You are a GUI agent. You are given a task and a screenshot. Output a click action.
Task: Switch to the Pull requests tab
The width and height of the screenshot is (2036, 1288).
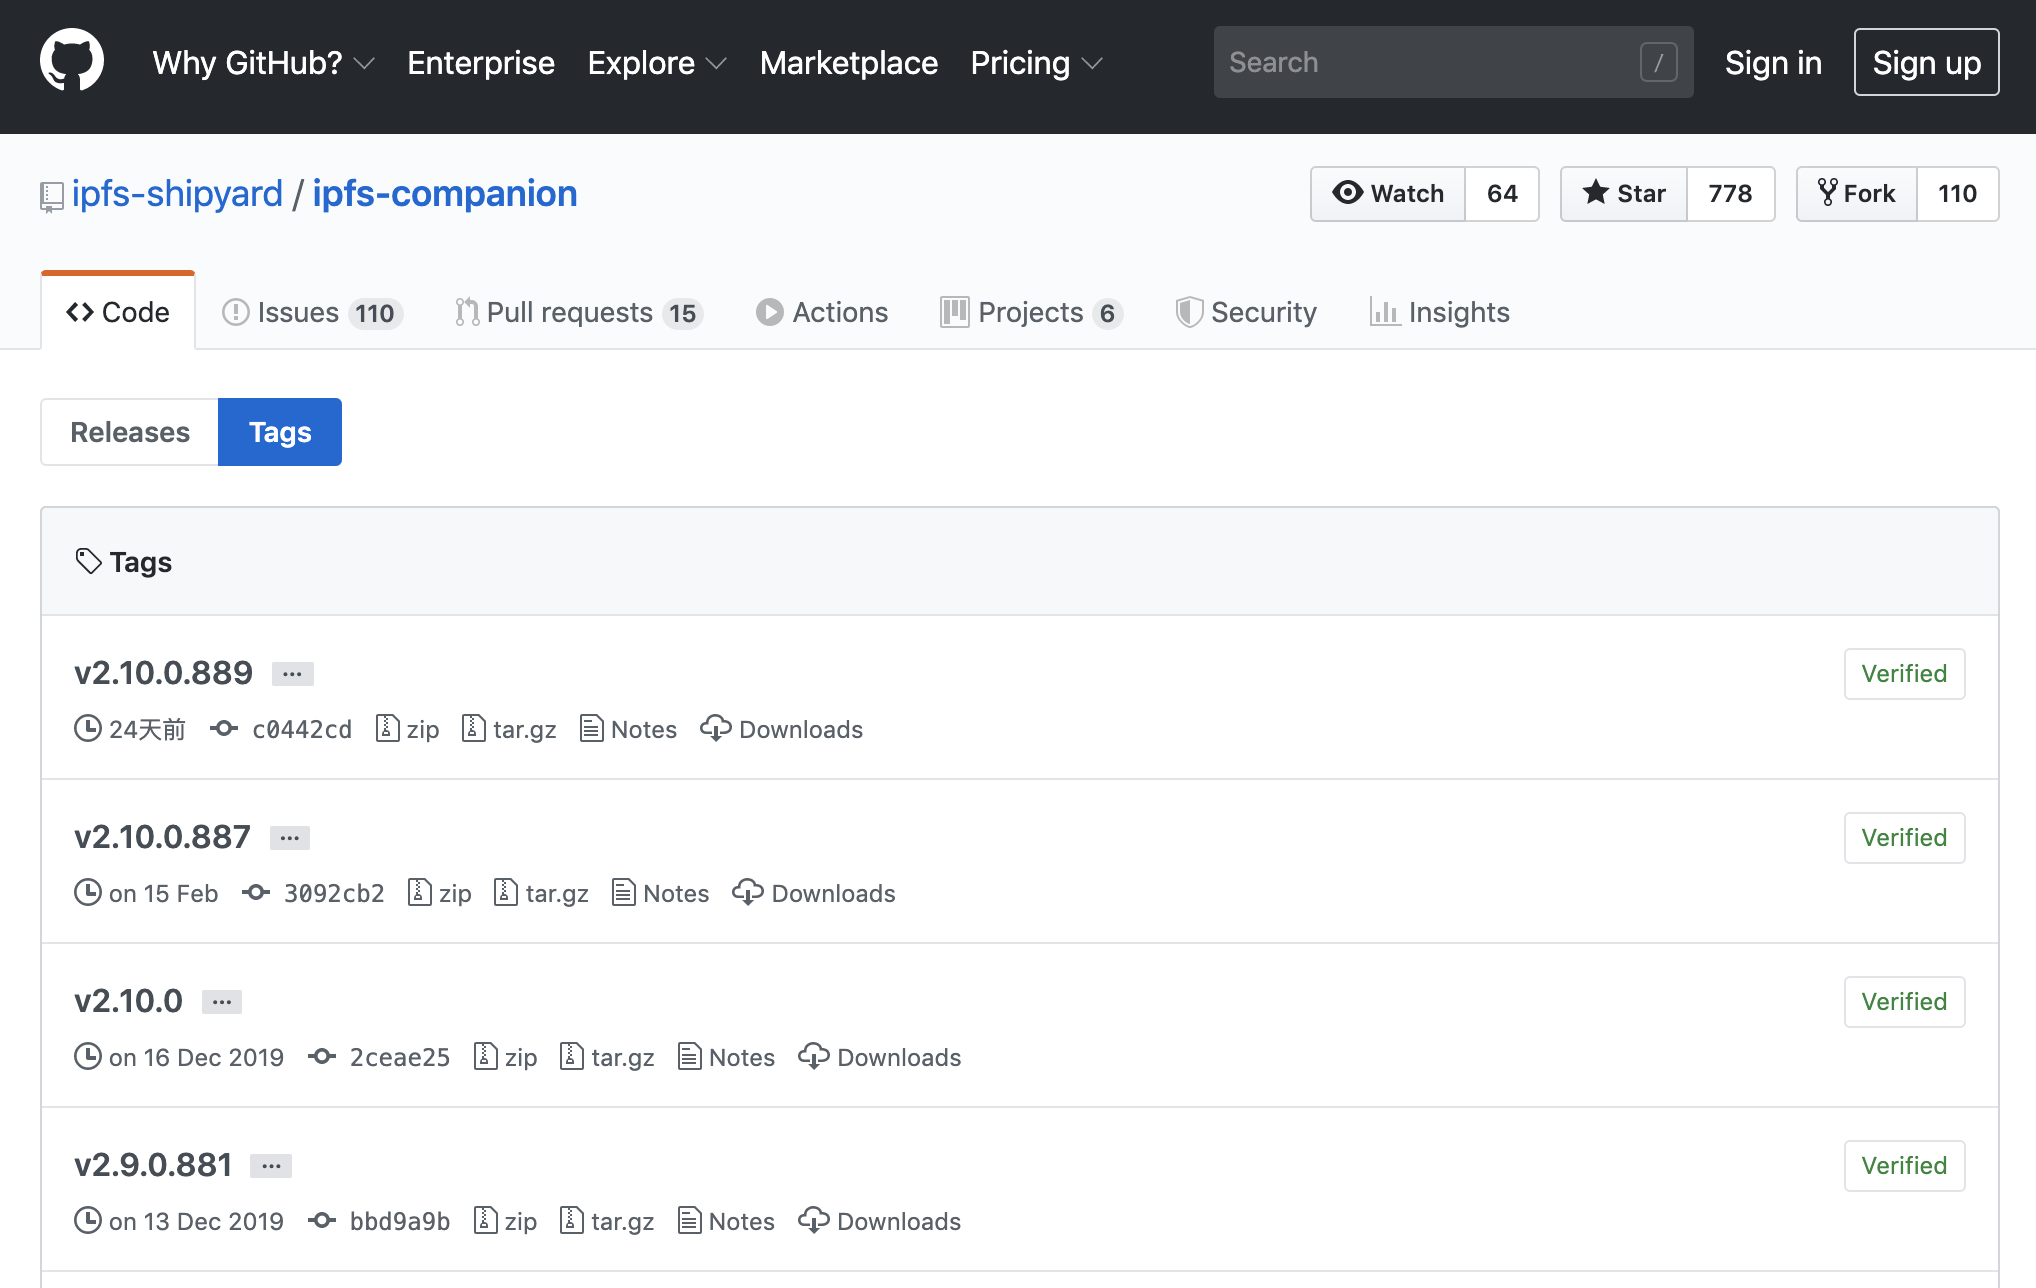click(579, 312)
